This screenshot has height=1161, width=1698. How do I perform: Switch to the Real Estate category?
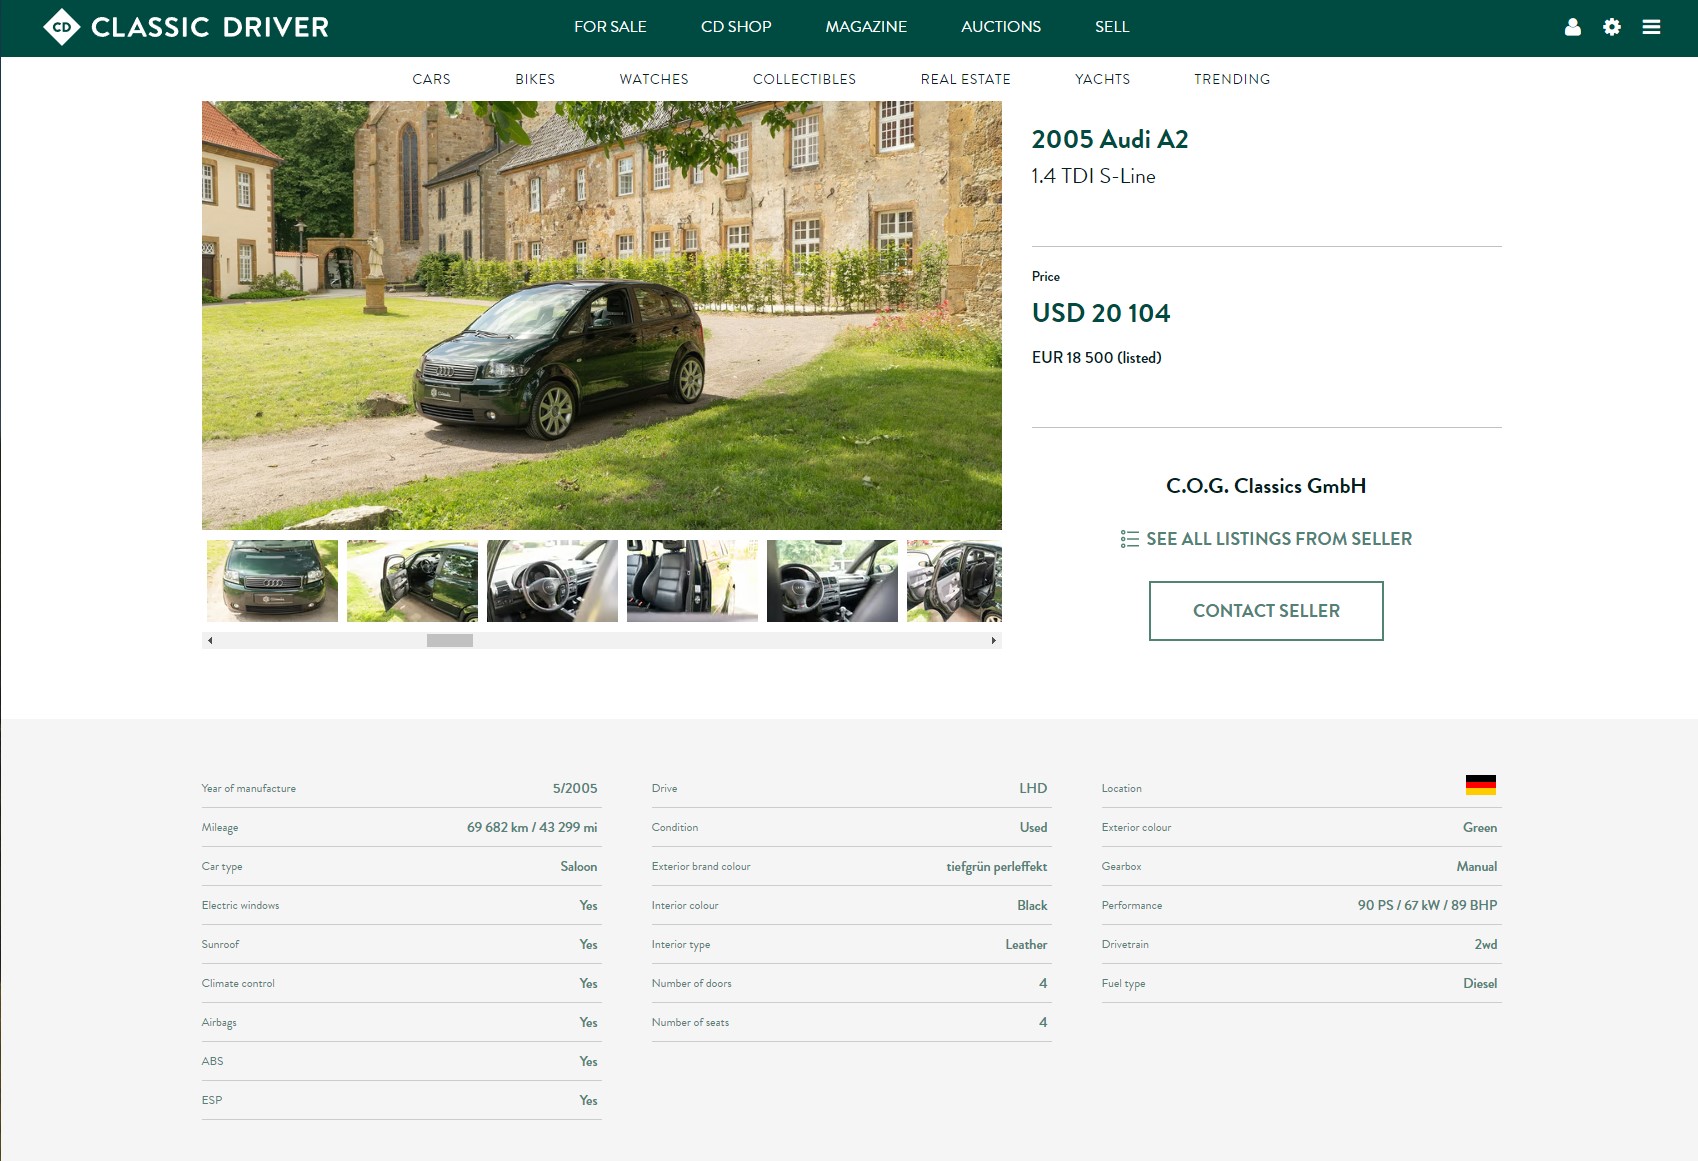pos(965,79)
